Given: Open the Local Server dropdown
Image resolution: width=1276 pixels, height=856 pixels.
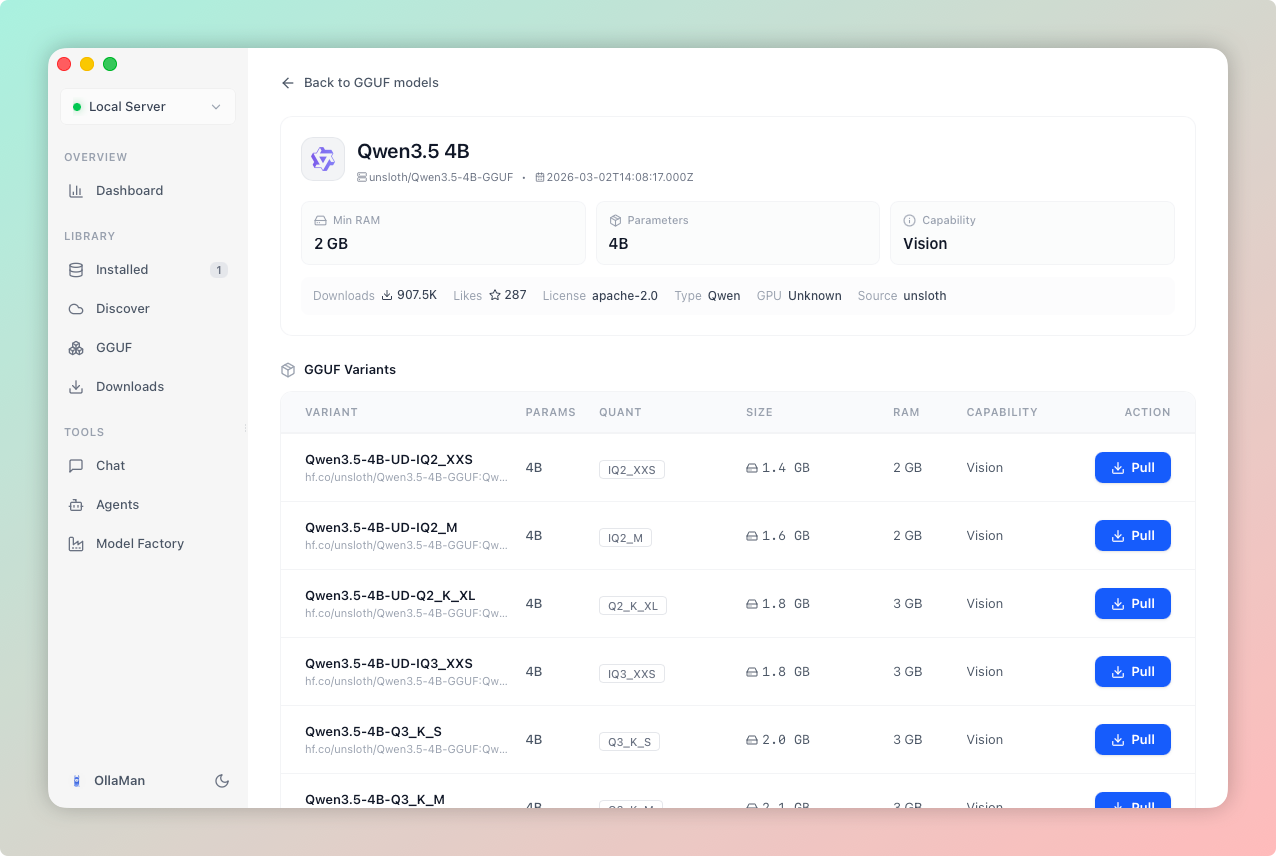Looking at the screenshot, I should 148,107.
